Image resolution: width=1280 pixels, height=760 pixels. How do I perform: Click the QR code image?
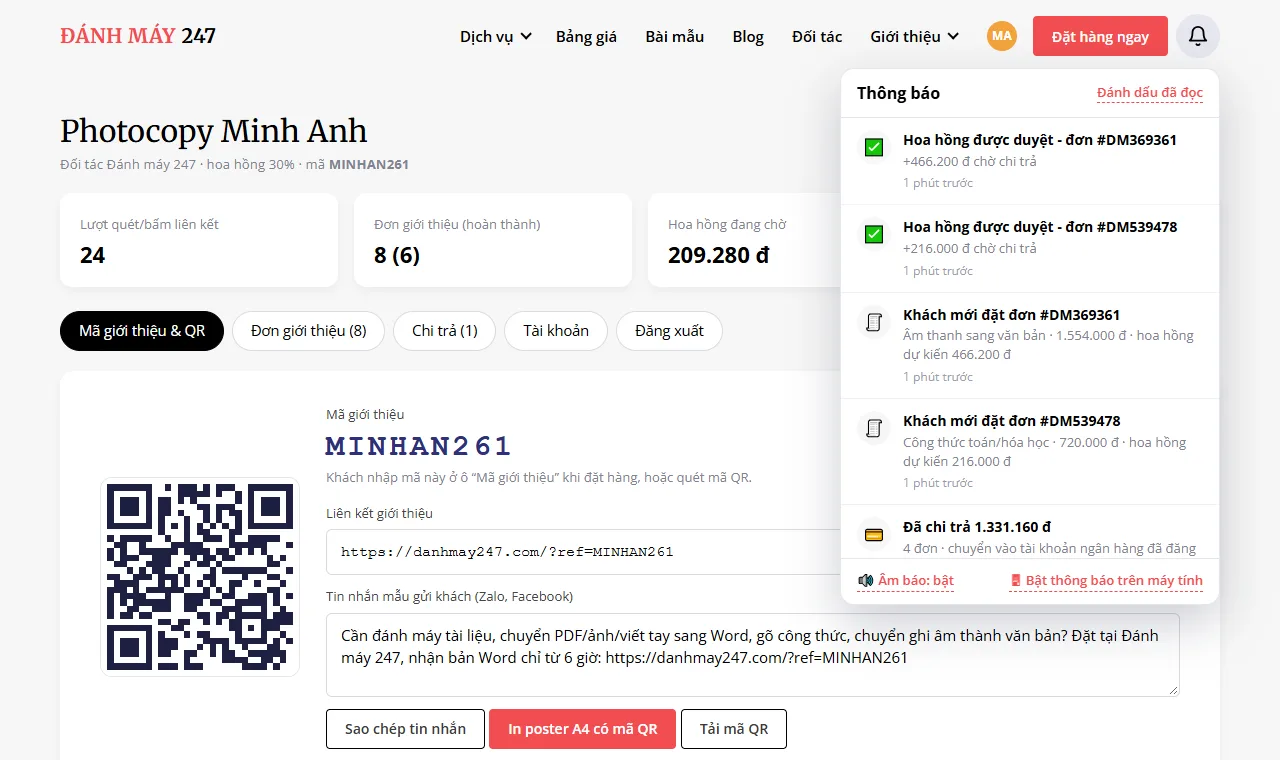(x=200, y=577)
